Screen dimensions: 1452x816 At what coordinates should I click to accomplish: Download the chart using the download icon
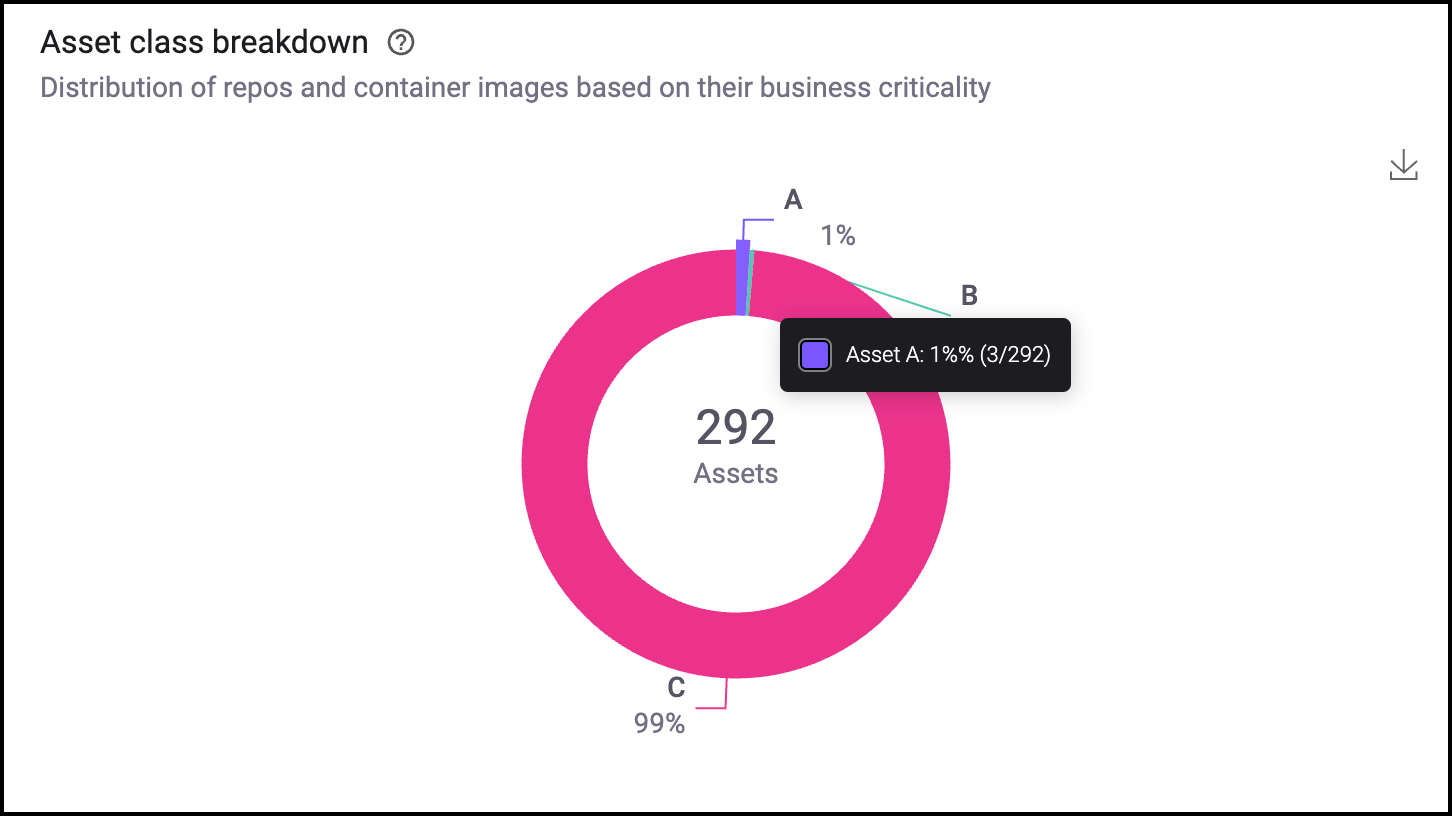coord(1404,166)
